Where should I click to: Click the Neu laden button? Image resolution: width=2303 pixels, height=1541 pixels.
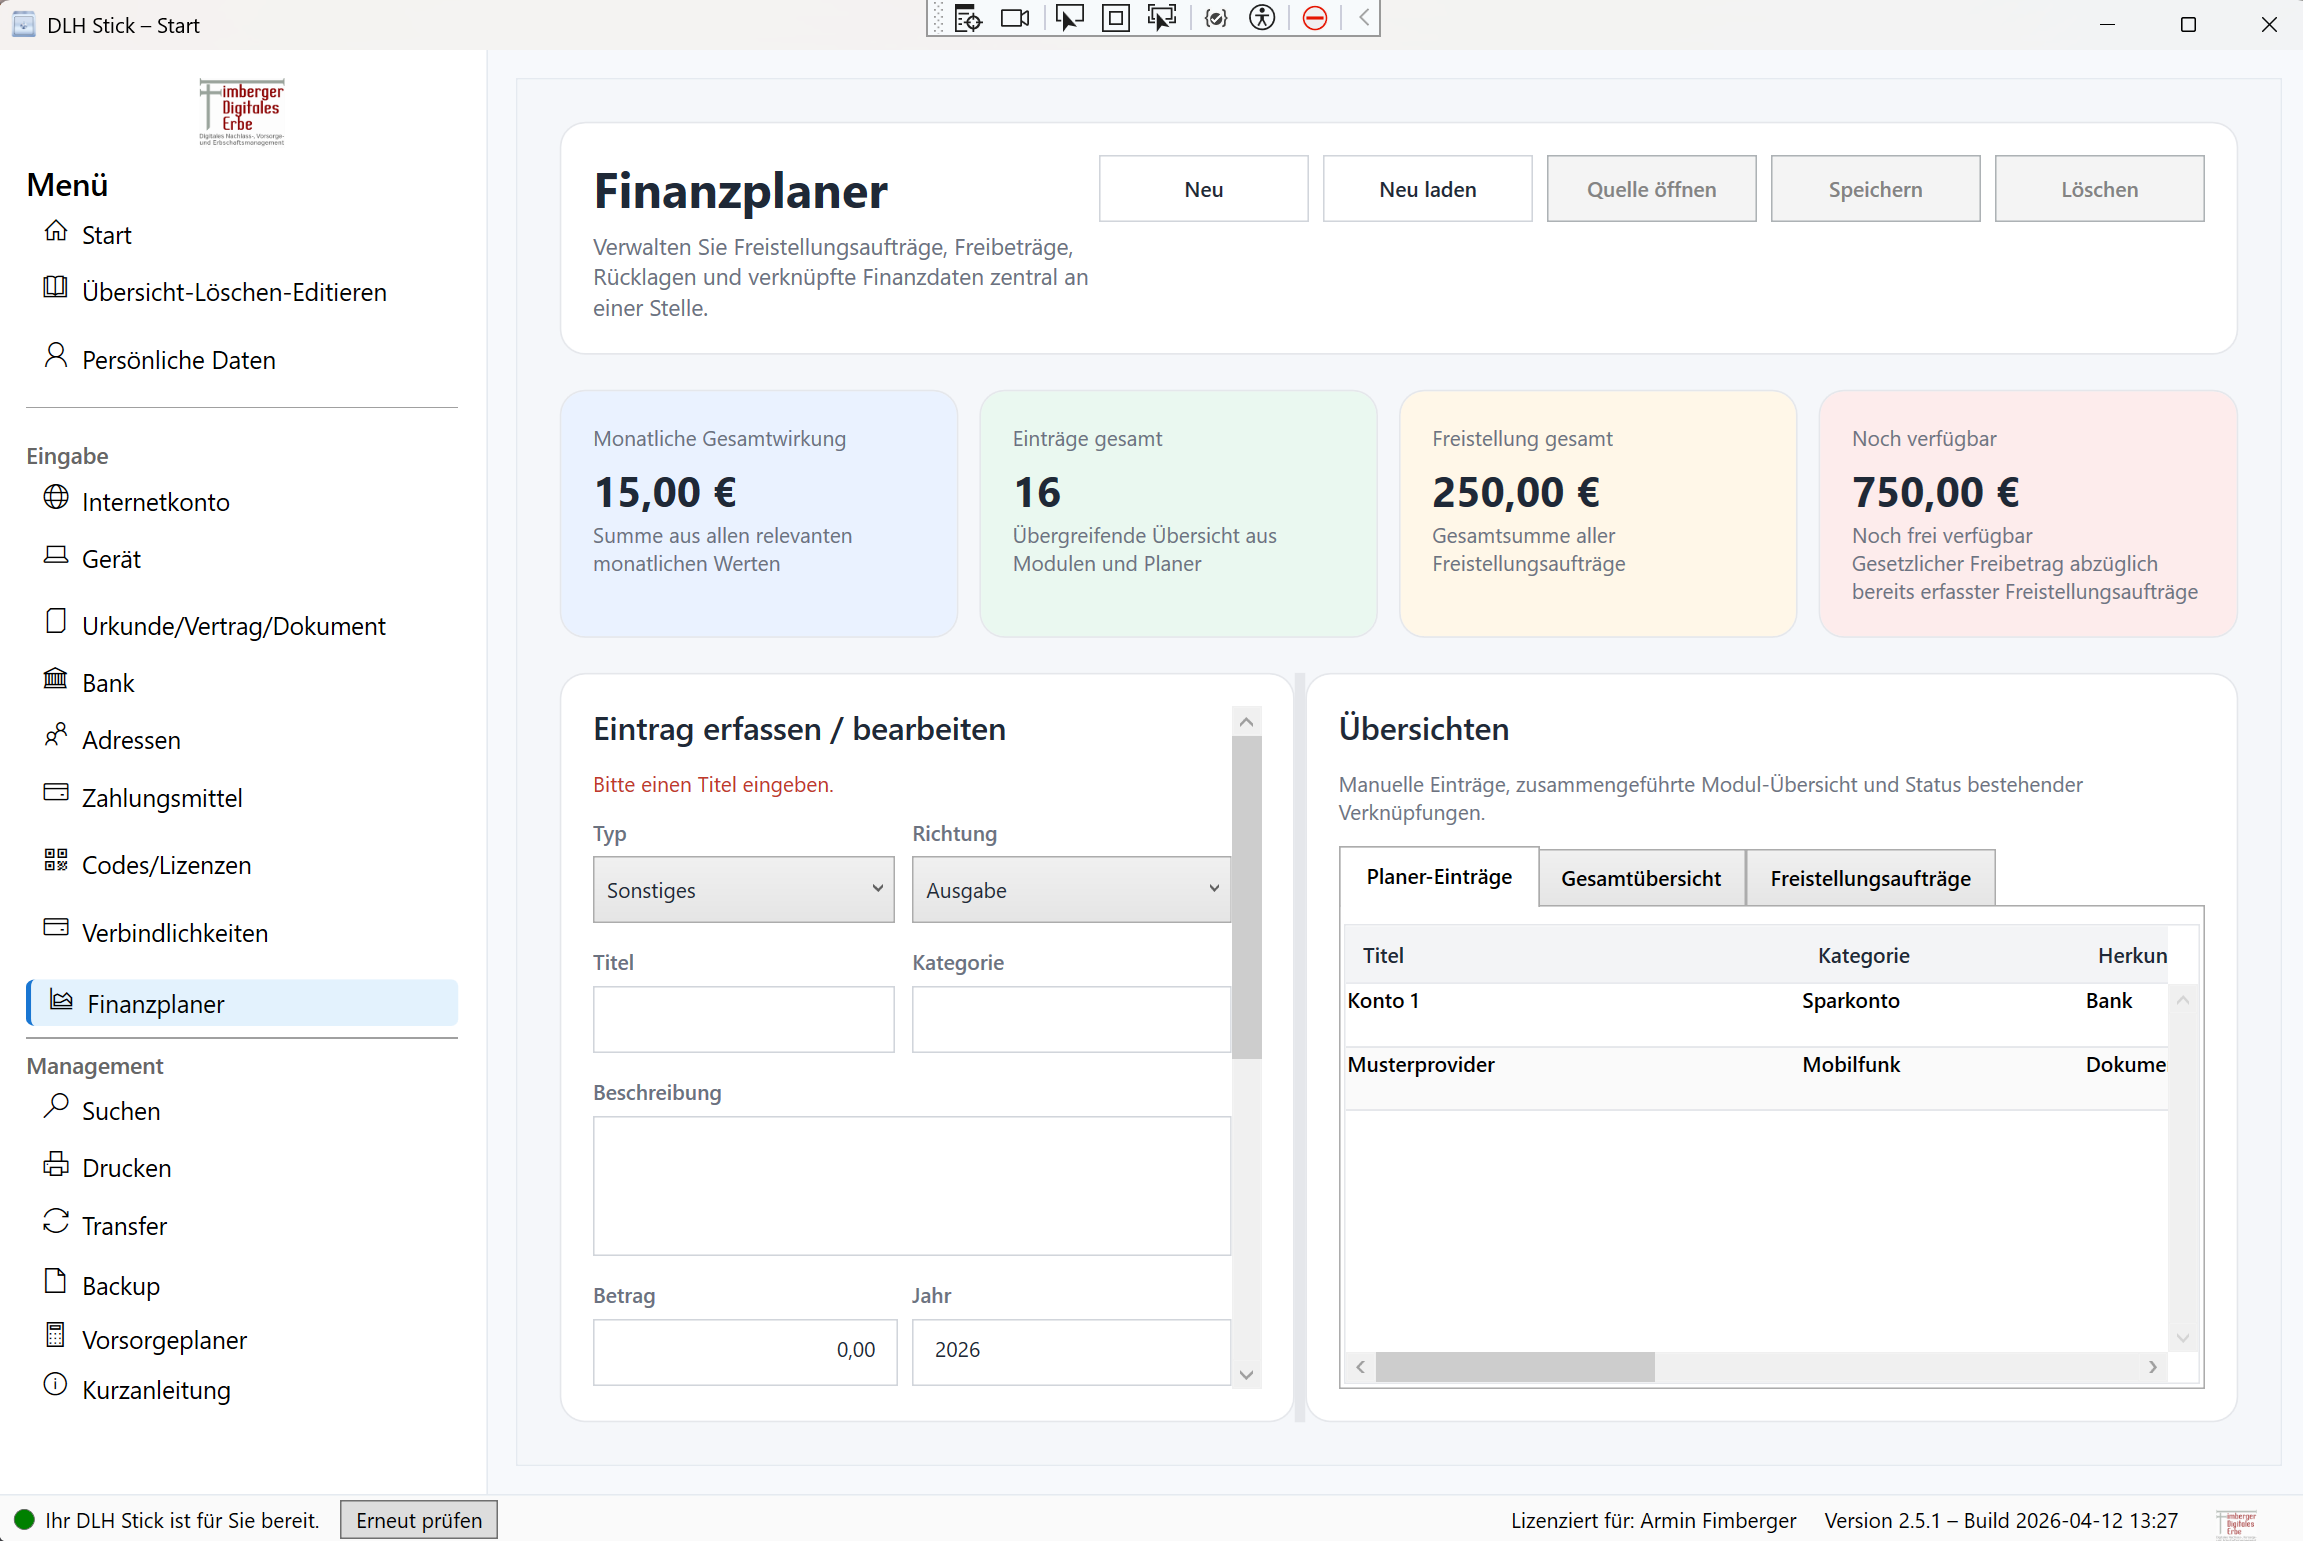[x=1427, y=188]
